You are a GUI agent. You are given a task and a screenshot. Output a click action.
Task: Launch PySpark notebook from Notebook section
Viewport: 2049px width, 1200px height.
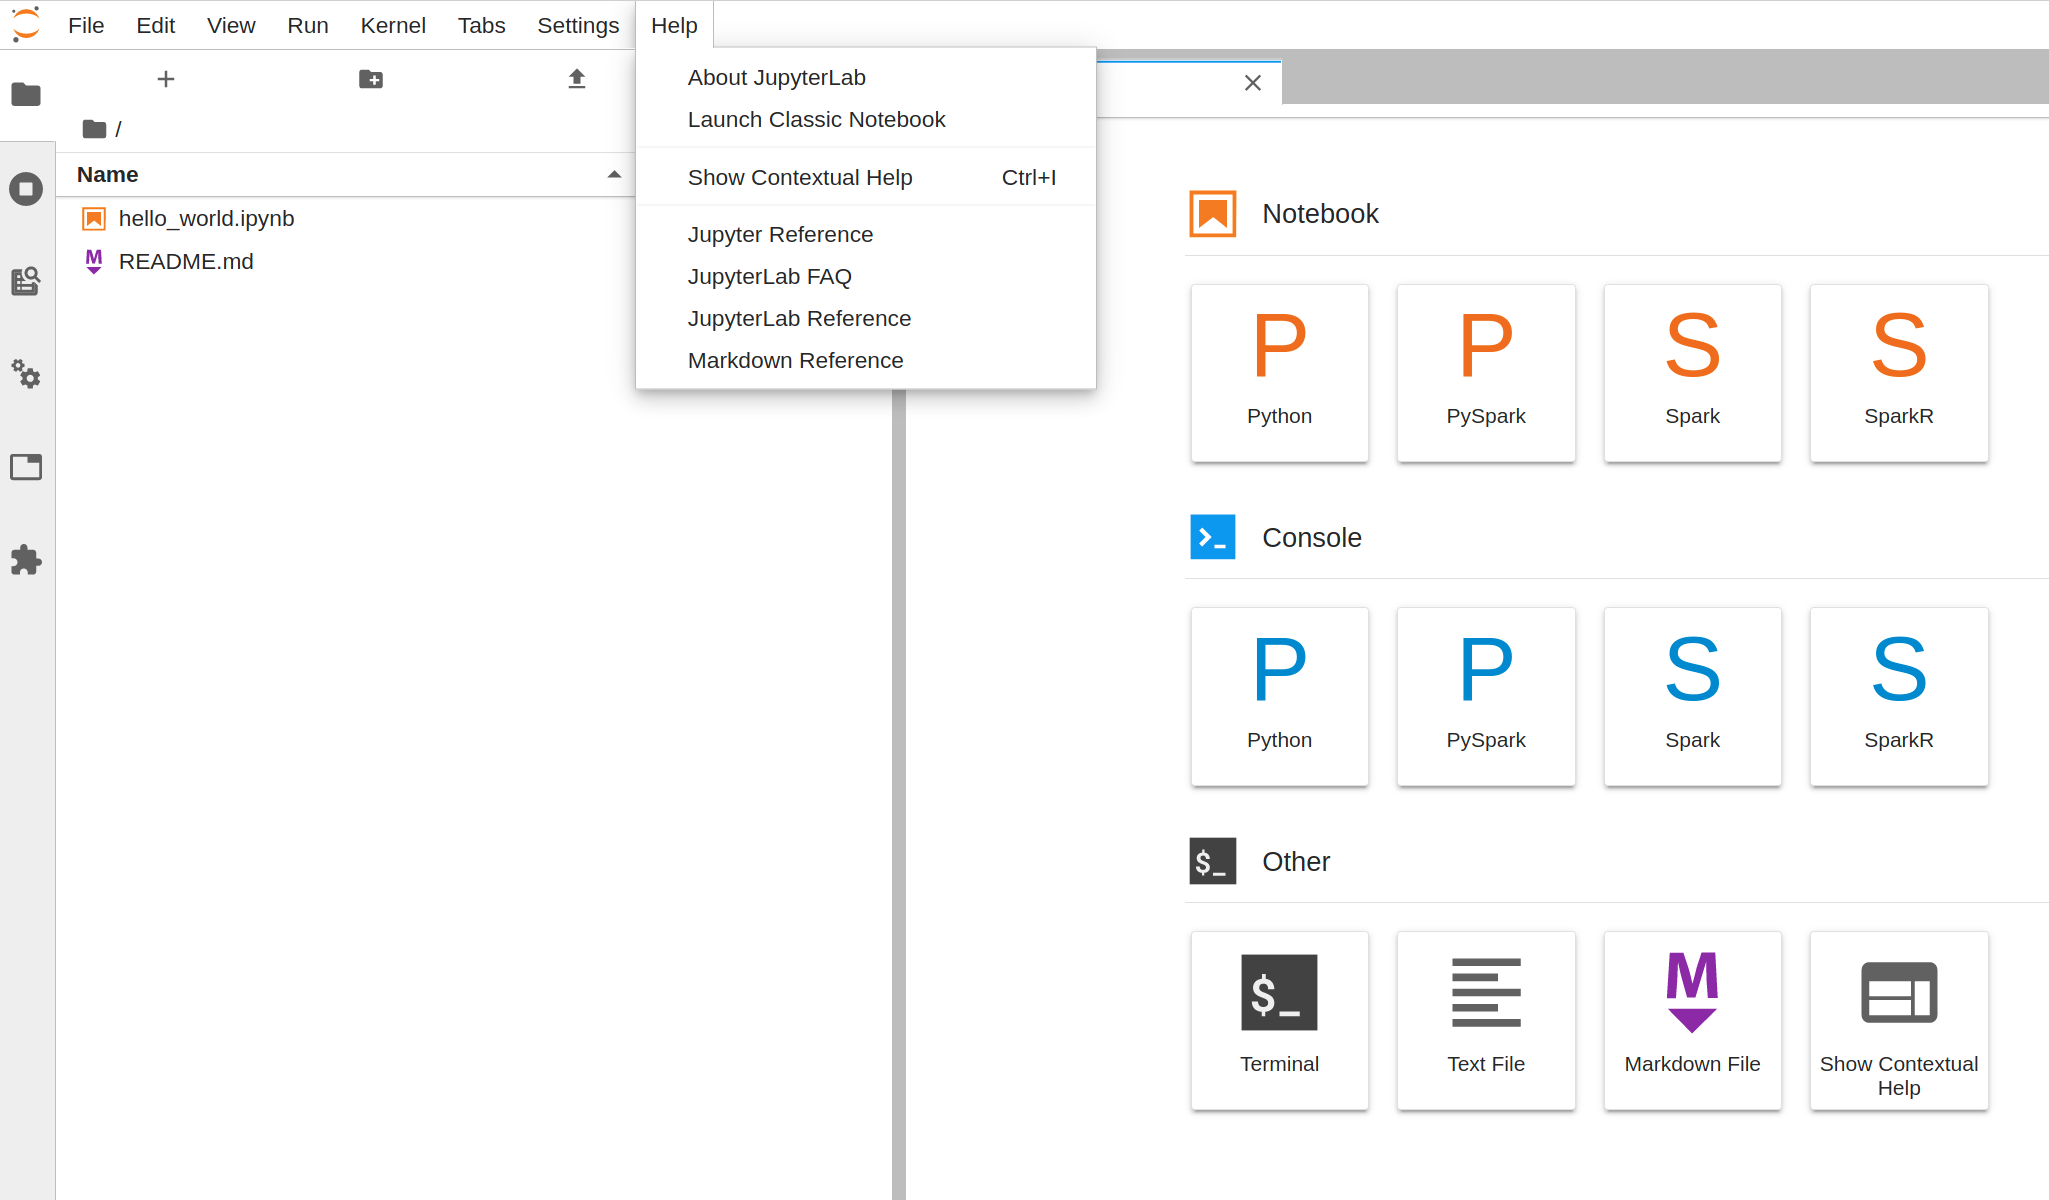coord(1486,373)
